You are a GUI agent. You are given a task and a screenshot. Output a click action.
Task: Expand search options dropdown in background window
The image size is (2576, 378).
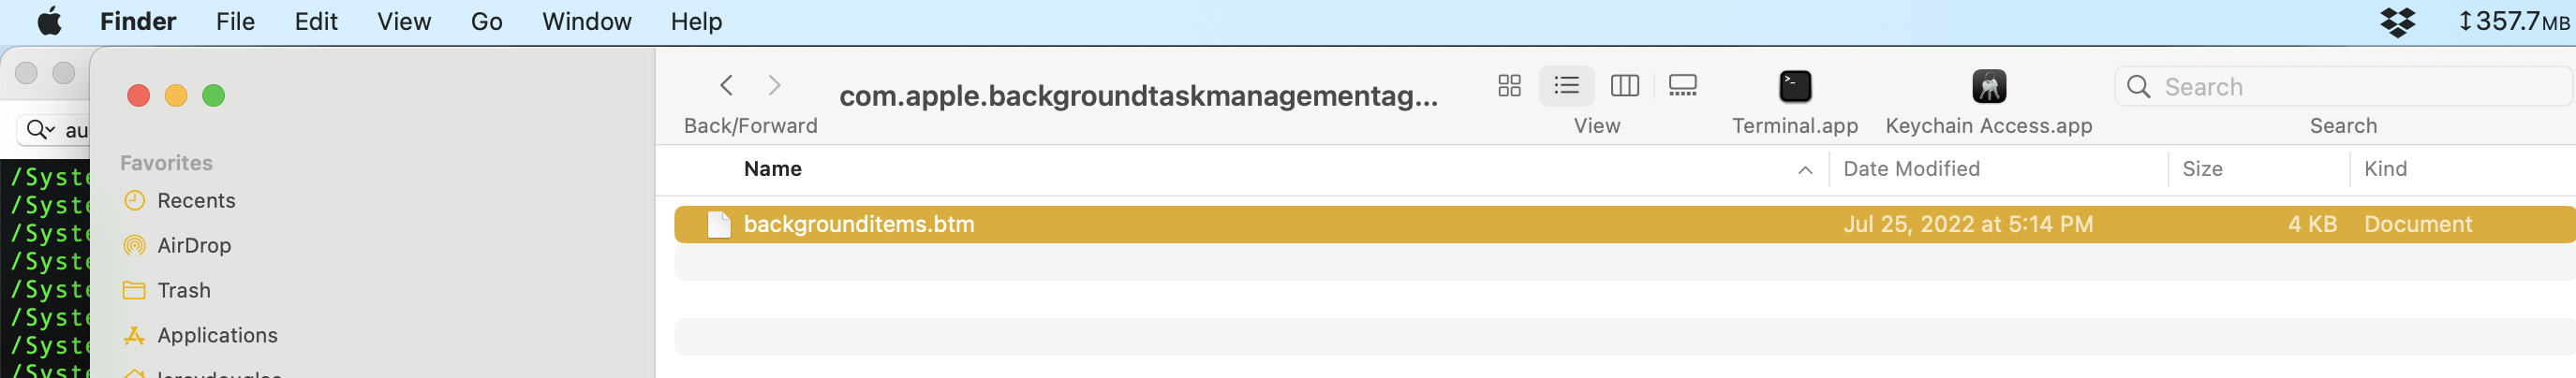[x=41, y=130]
